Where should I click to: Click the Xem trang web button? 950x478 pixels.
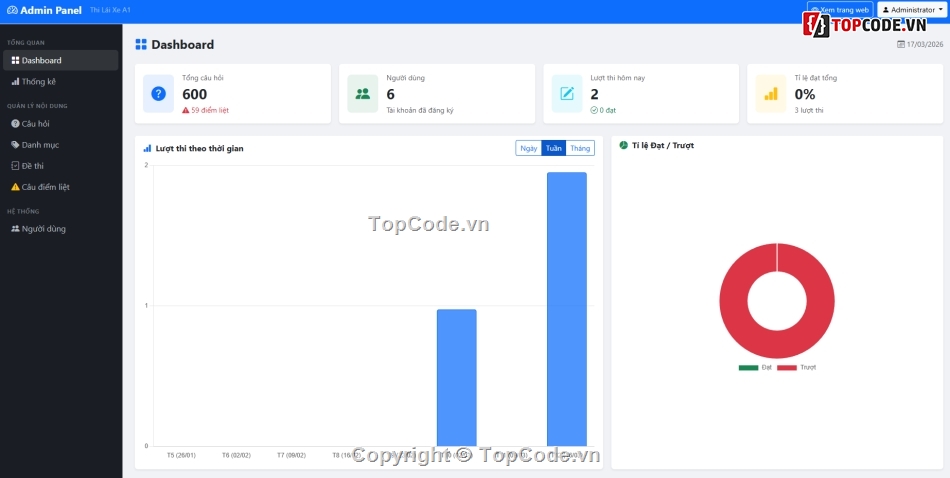point(840,10)
